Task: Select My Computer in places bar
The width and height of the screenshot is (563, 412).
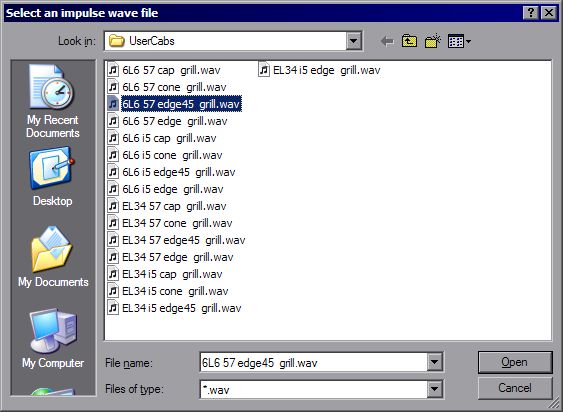Action: click(x=53, y=338)
